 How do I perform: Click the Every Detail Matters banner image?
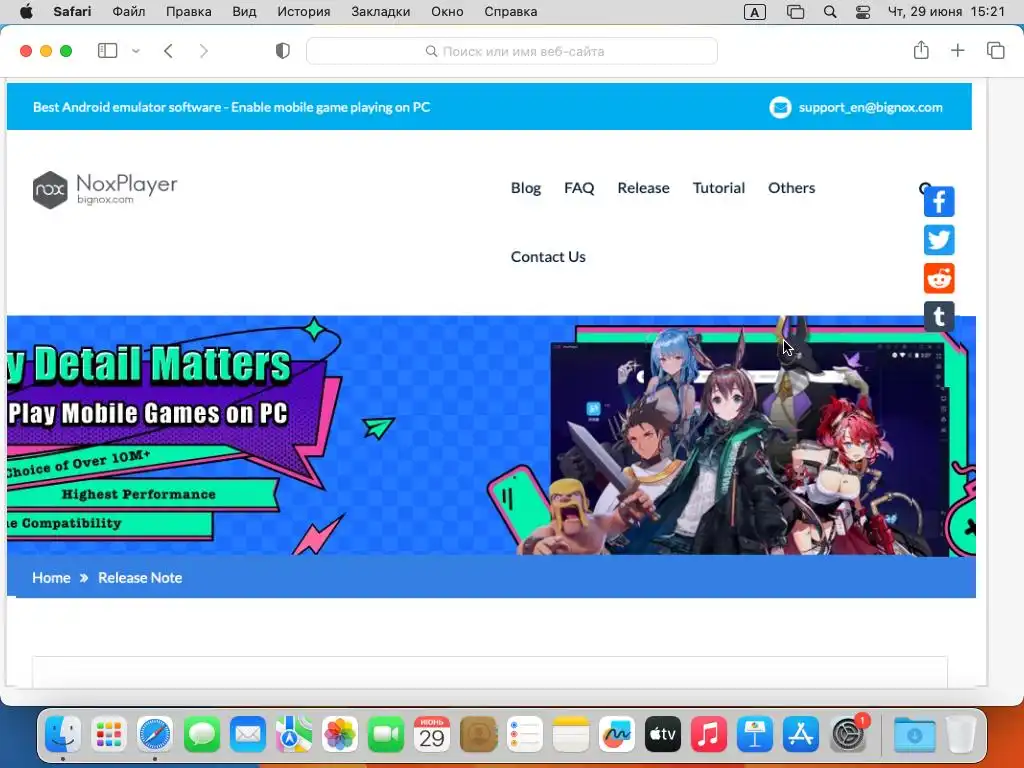tap(491, 436)
